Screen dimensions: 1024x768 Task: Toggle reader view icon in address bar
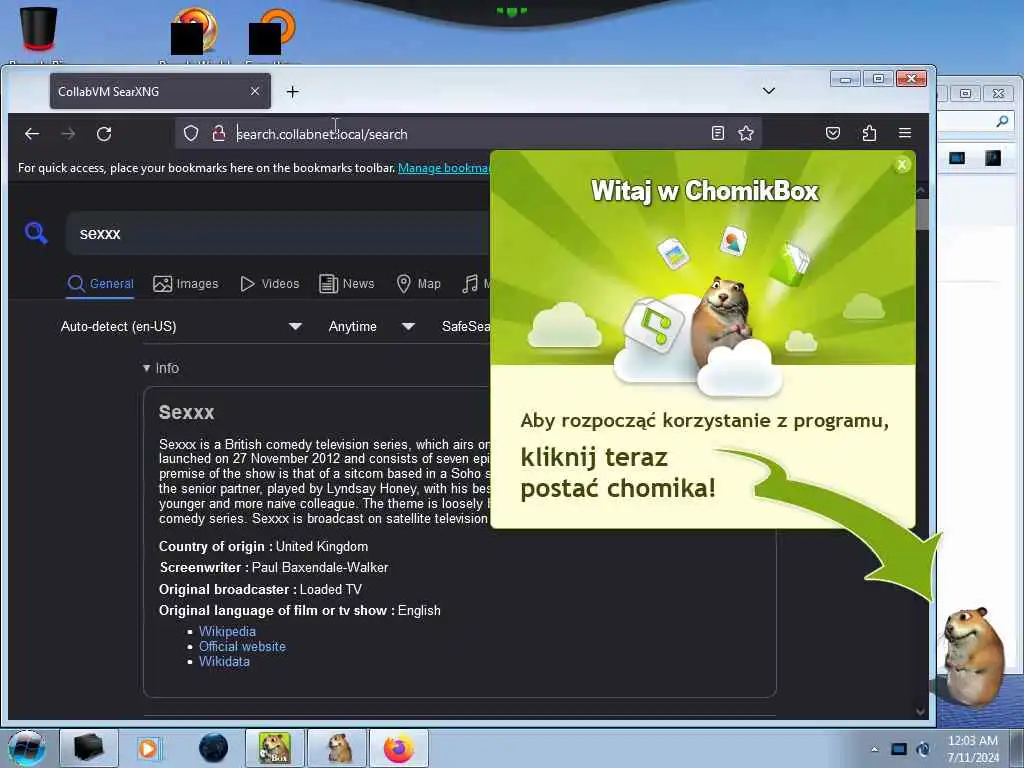point(718,133)
